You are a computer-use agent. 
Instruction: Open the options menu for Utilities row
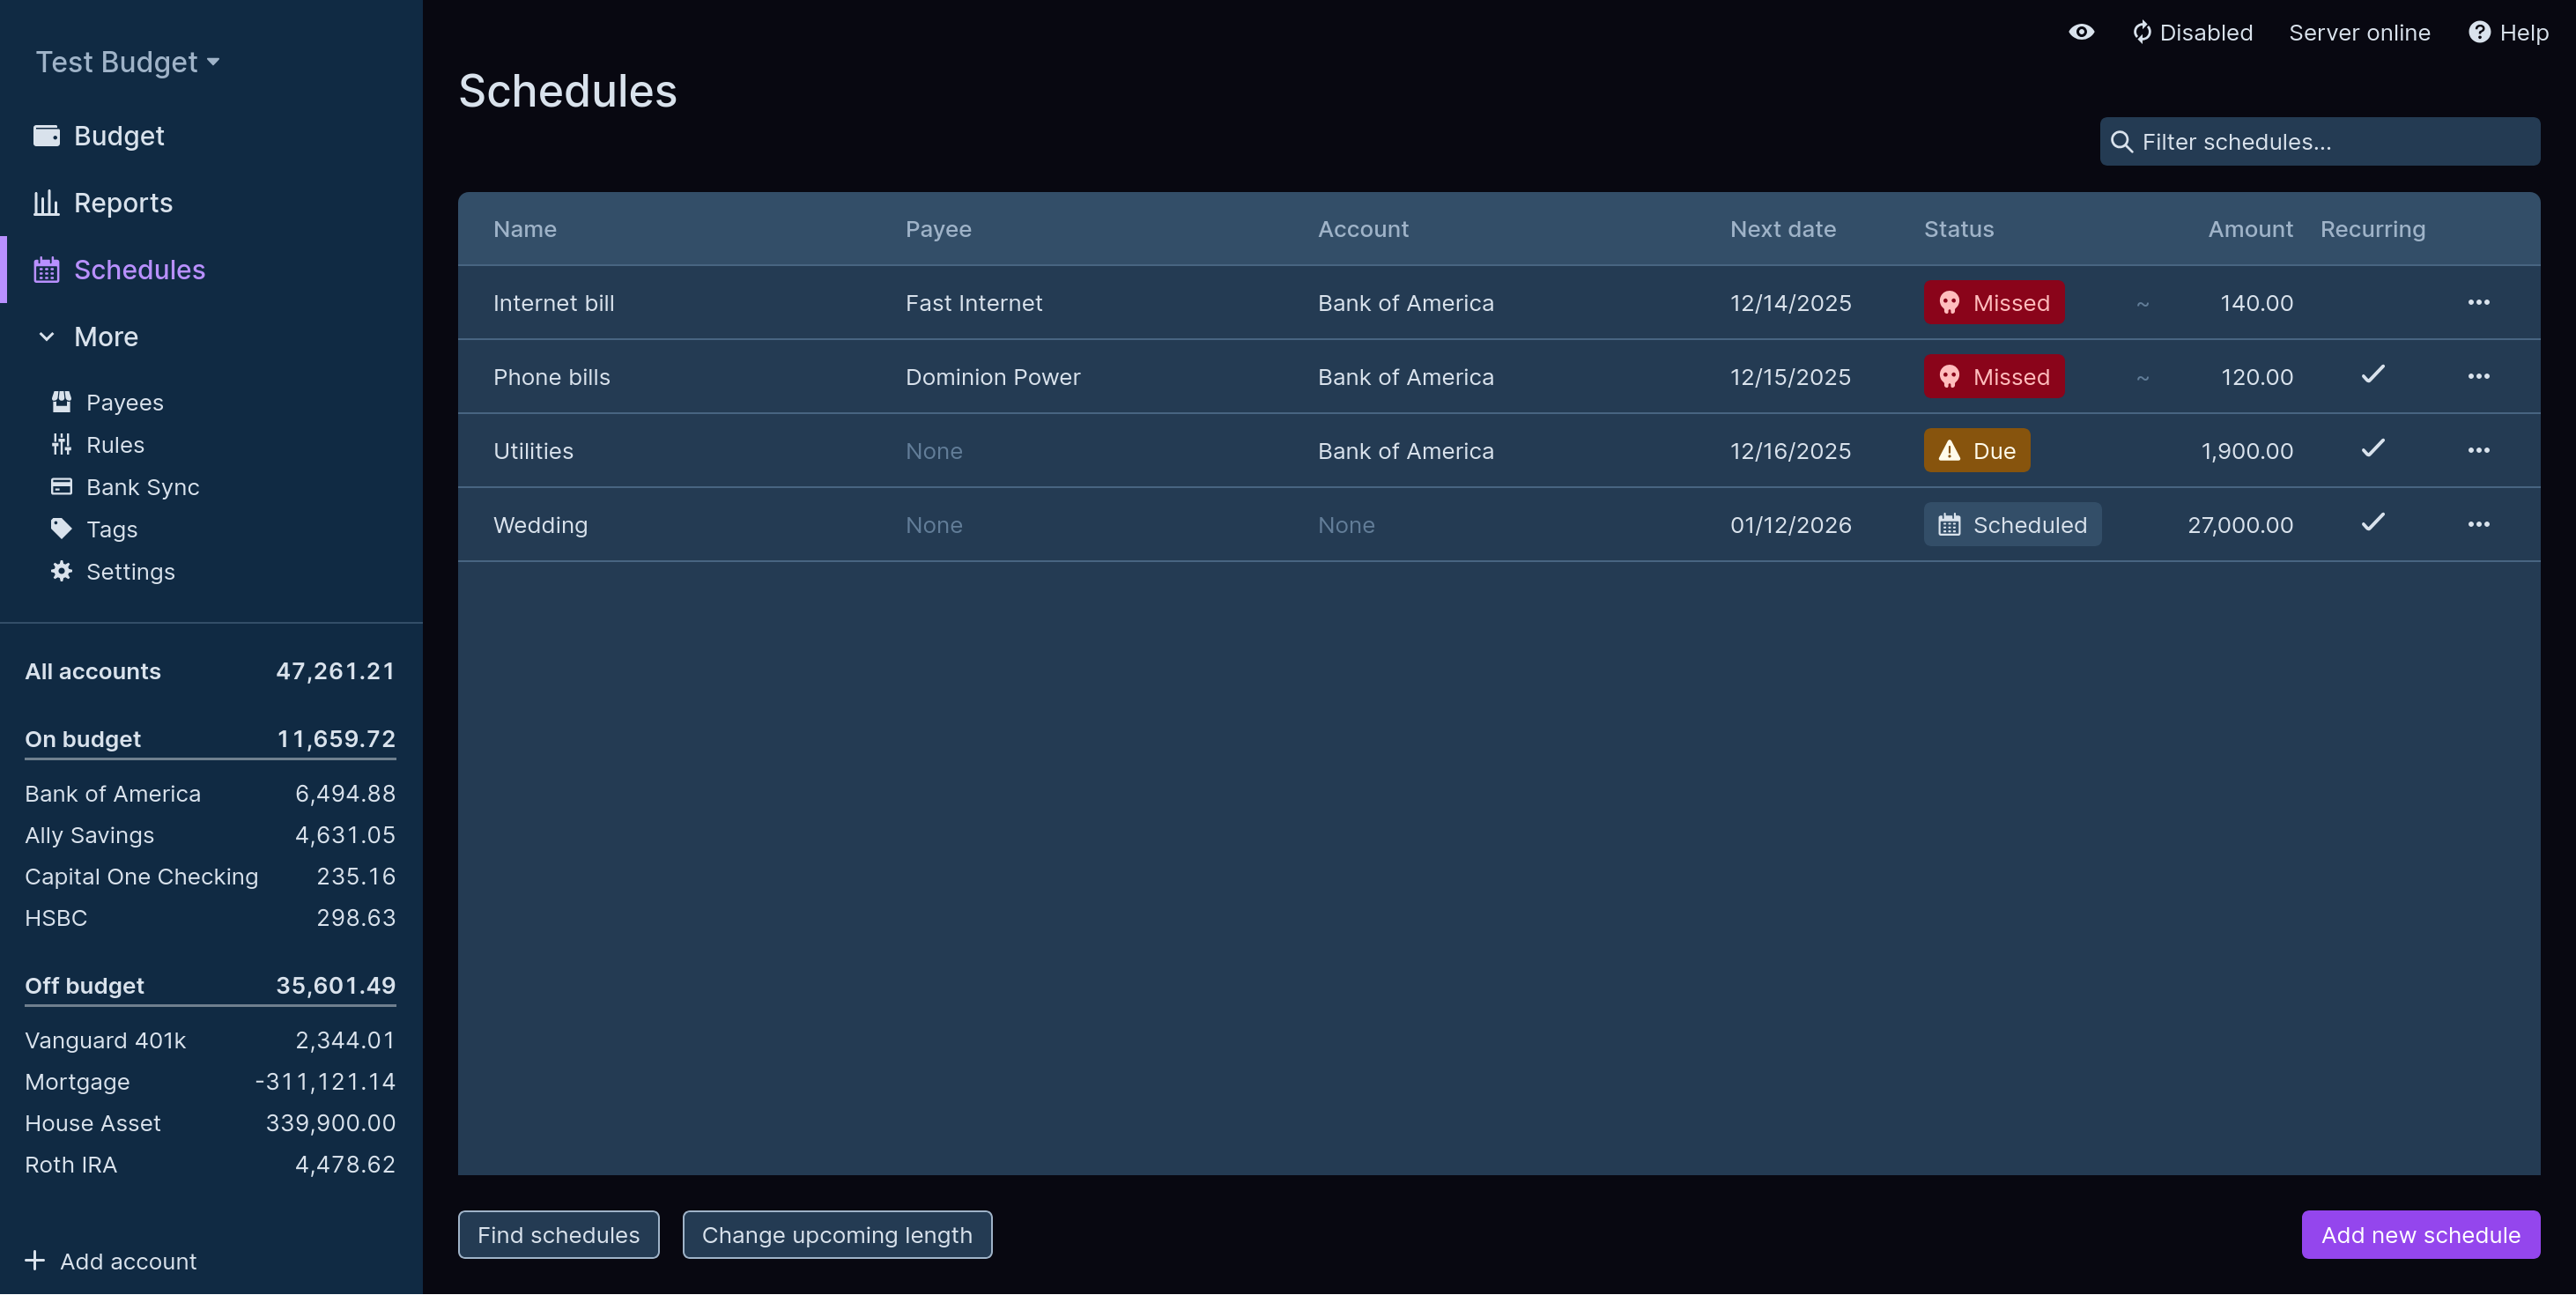tap(2480, 450)
